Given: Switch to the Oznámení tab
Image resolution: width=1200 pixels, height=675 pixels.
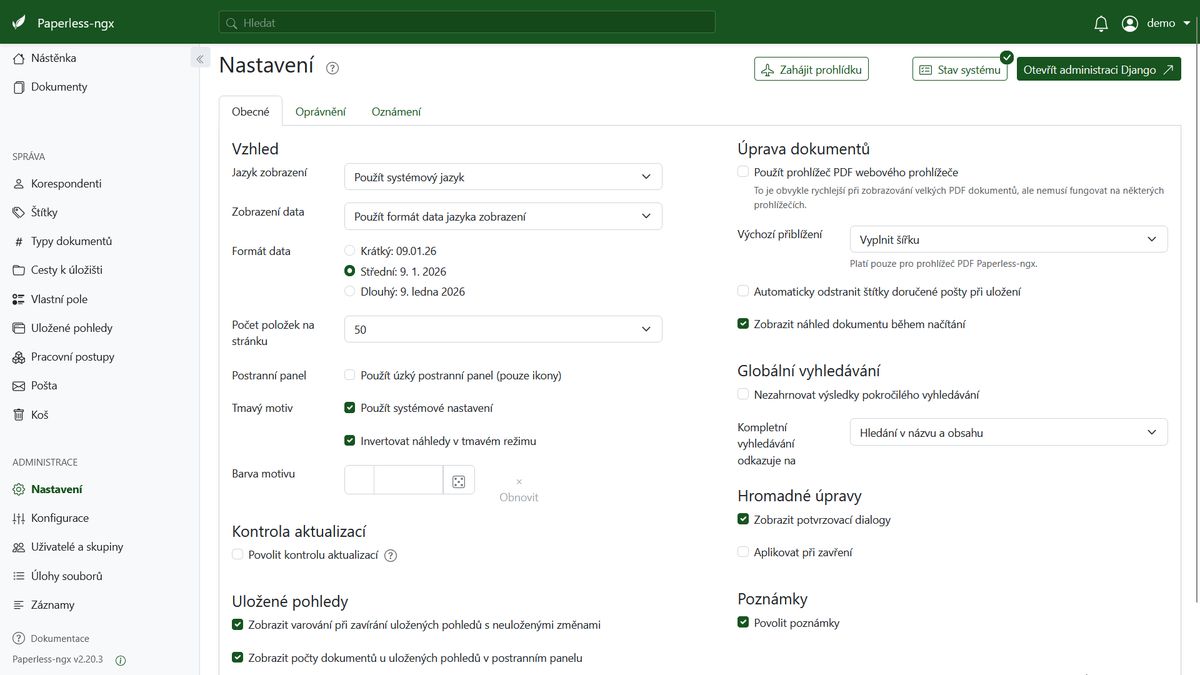Looking at the screenshot, I should pos(396,112).
